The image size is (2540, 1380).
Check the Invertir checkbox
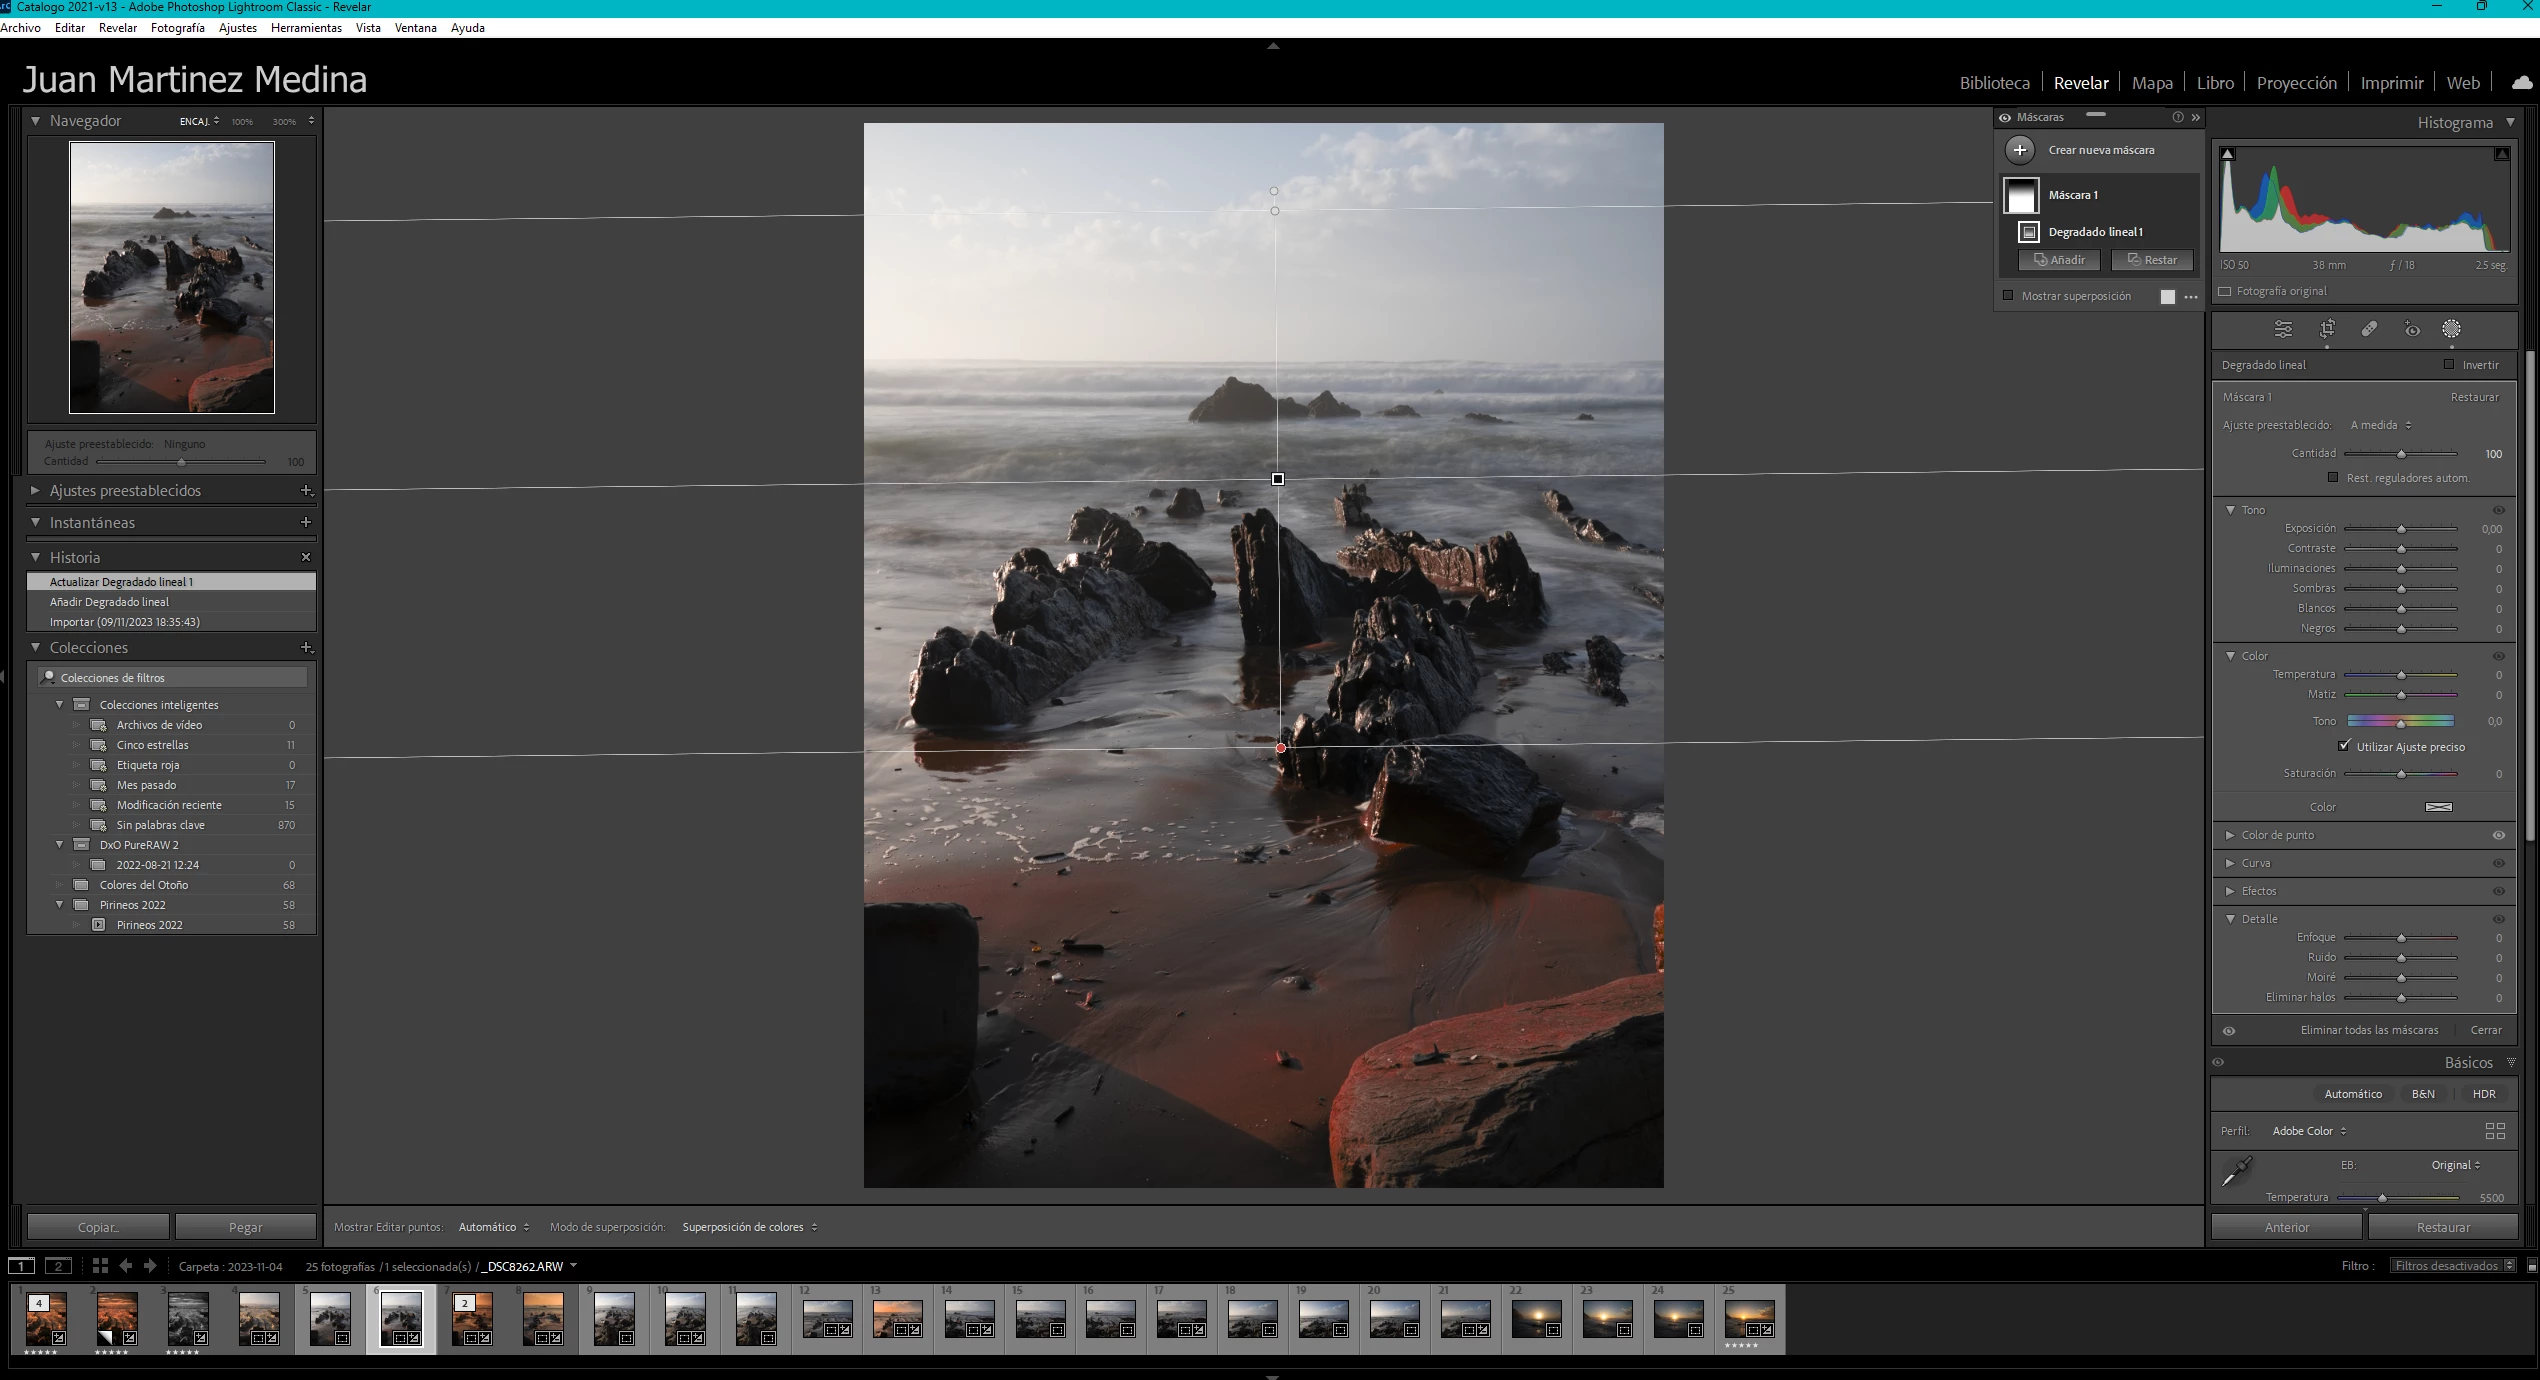(x=2449, y=365)
